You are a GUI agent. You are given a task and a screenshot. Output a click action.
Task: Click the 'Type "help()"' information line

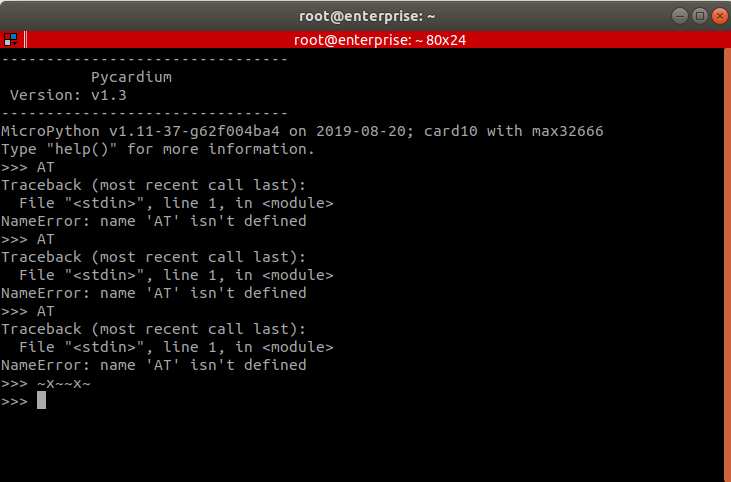[x=158, y=149]
